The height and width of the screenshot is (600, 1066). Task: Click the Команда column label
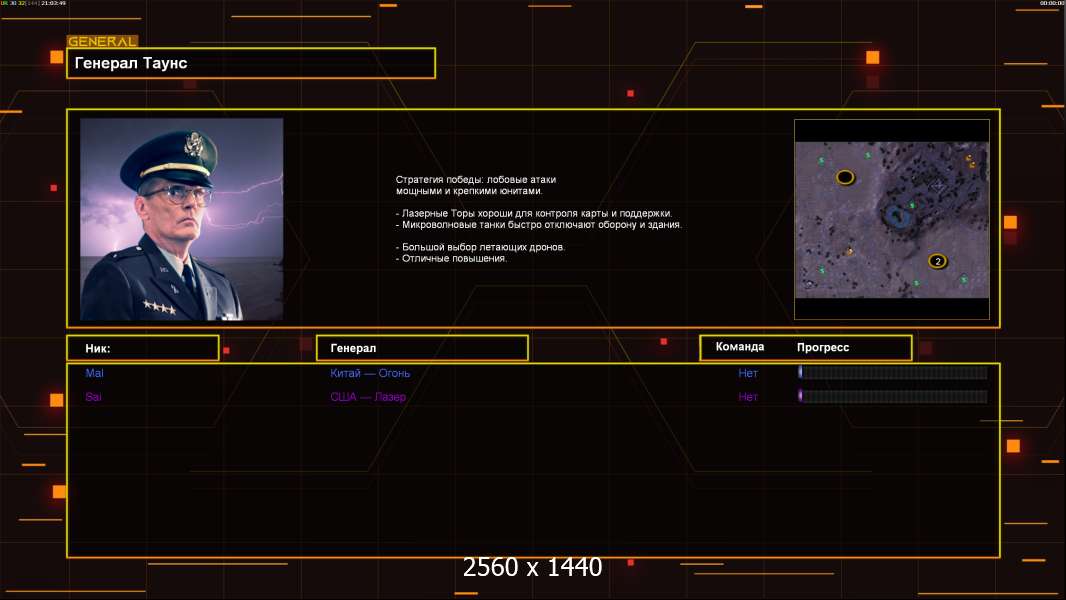coord(740,347)
